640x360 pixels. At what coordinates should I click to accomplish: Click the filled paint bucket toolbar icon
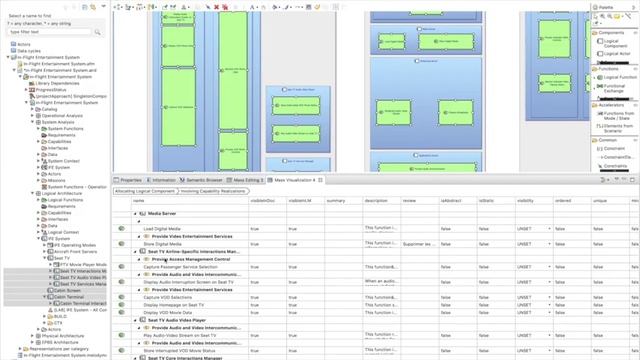coord(275,7)
